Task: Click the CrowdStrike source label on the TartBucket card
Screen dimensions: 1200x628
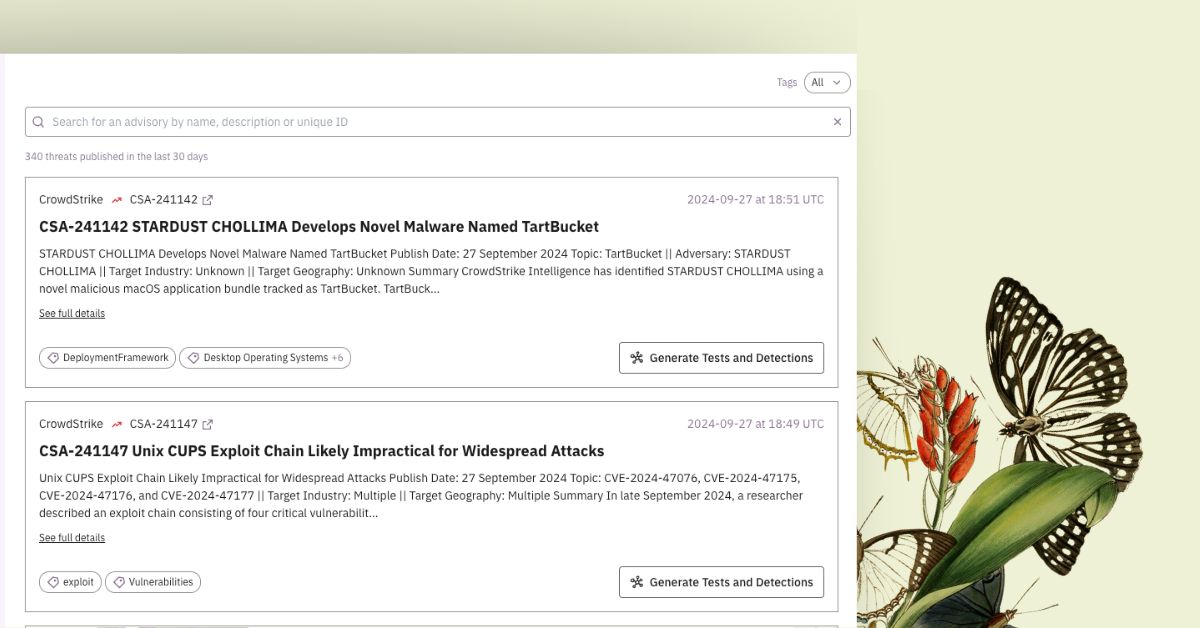Action: coord(71,200)
